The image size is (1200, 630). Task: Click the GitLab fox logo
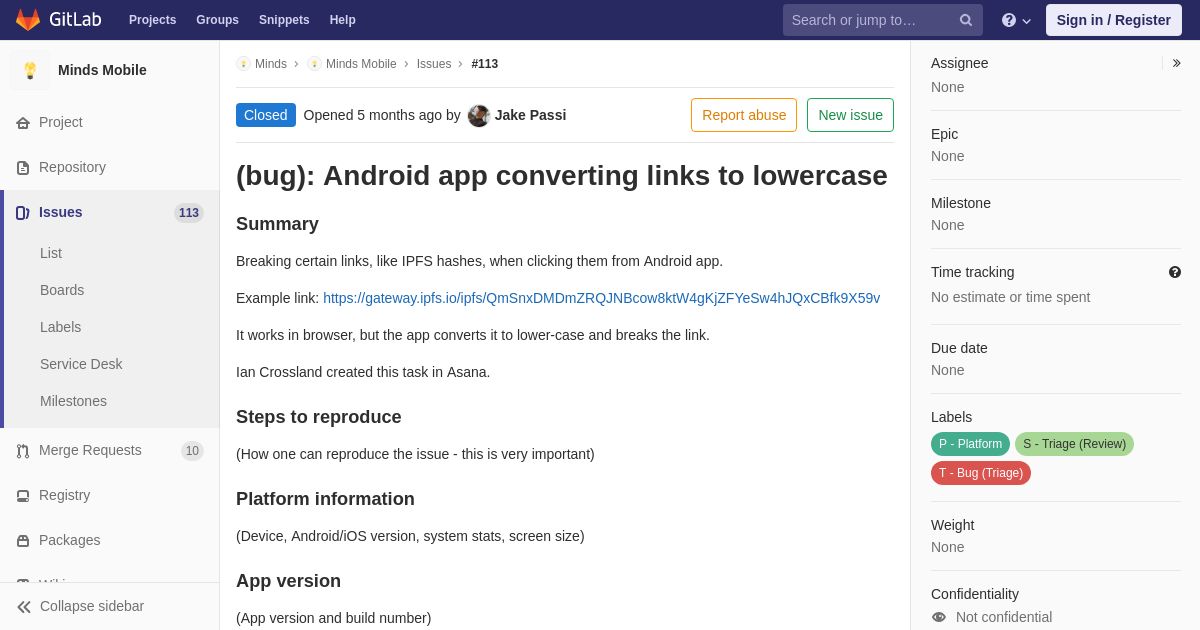pos(28,20)
